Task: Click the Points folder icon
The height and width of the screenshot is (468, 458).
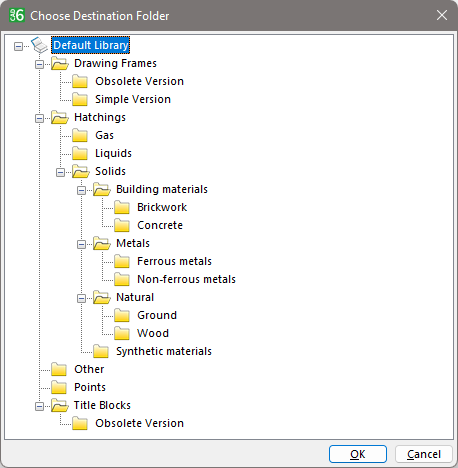Action: click(59, 387)
